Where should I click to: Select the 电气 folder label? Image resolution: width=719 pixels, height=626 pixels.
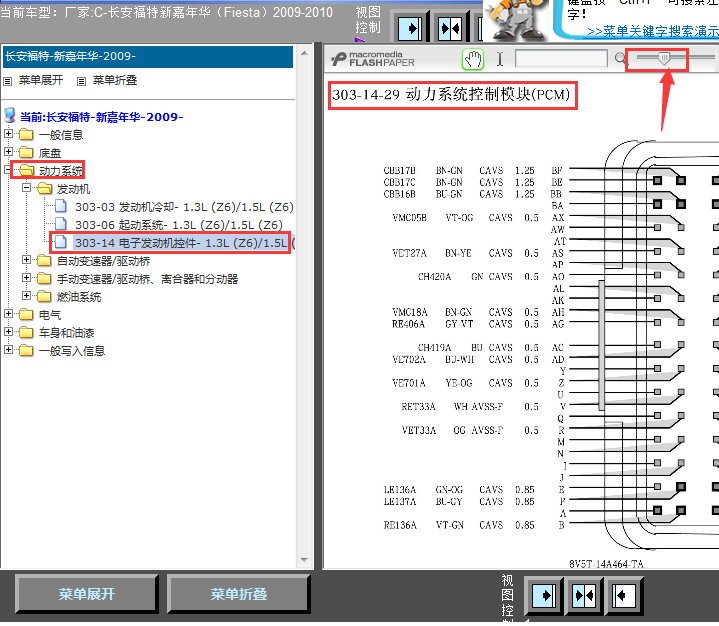pos(50,315)
